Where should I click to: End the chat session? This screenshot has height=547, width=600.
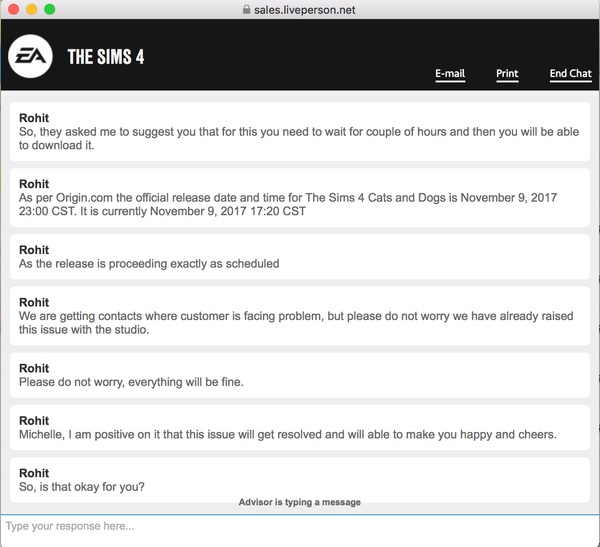(x=571, y=73)
